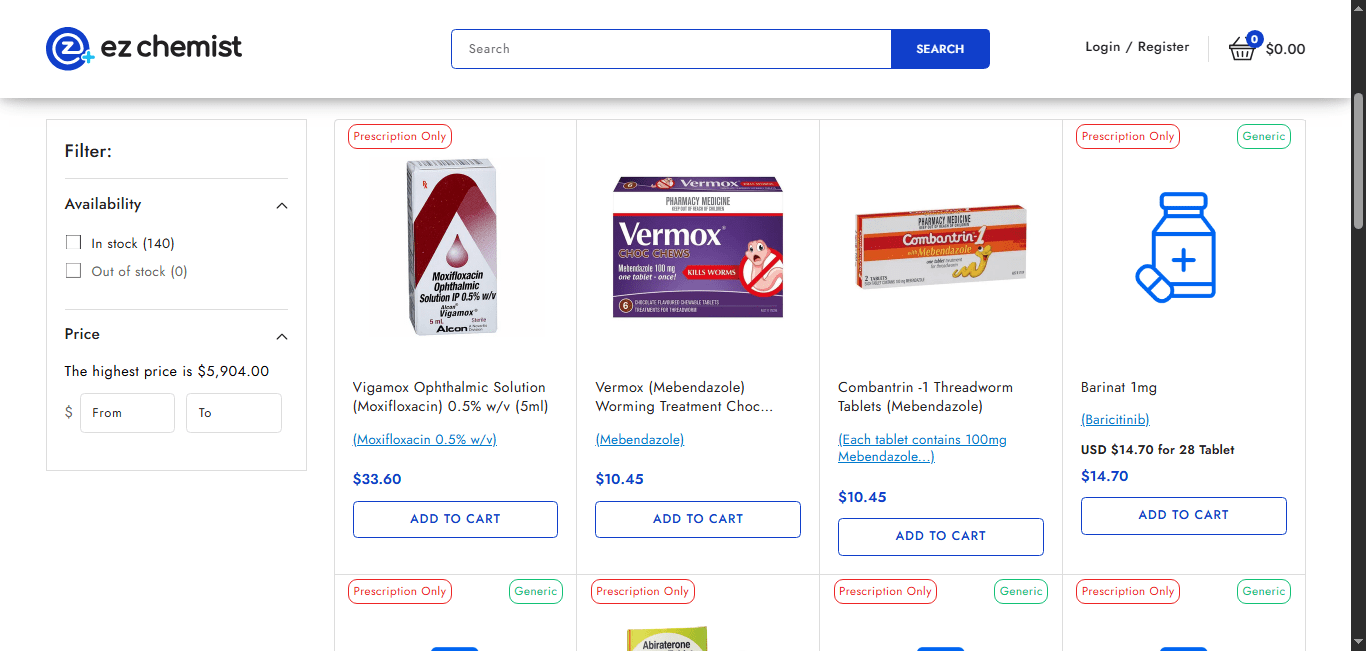
Task: Collapse the Price filter section
Action: tap(282, 336)
